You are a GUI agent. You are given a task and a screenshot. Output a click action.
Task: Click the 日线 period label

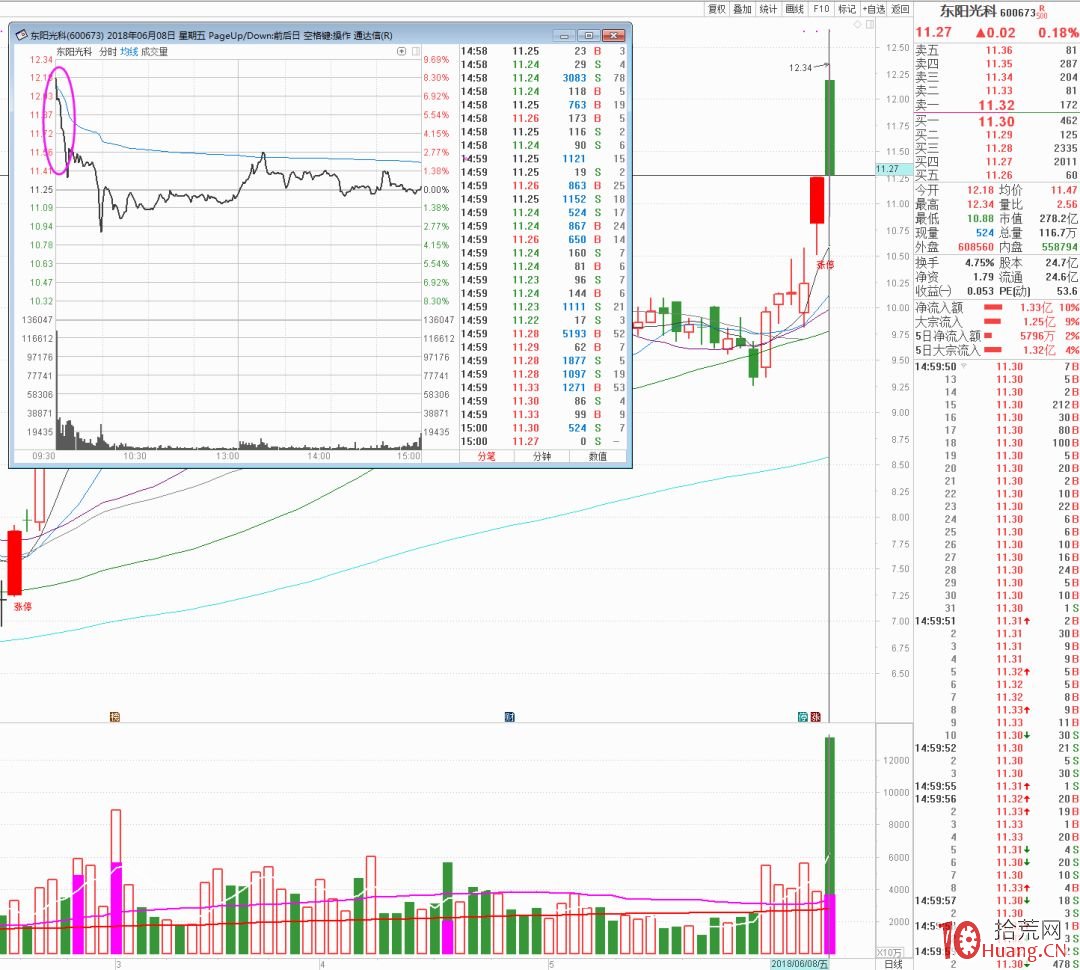(x=893, y=964)
